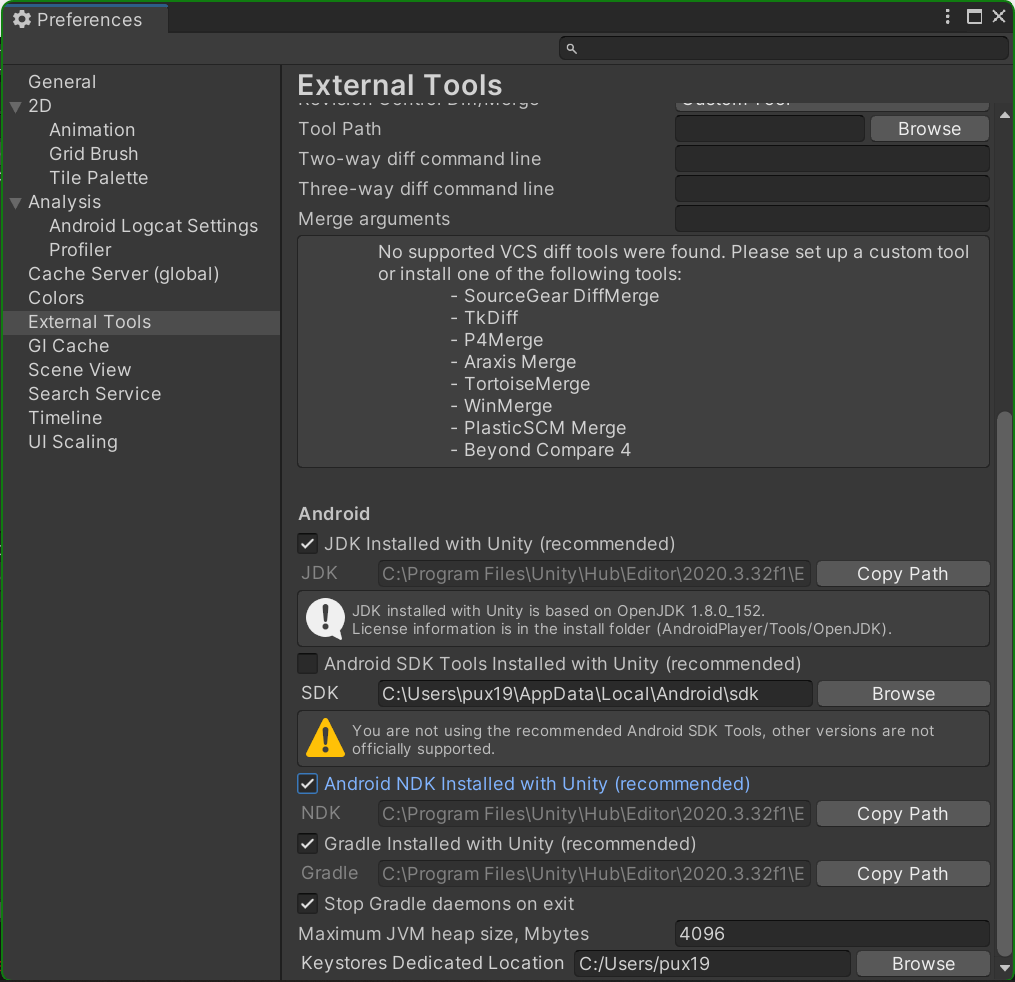Click Browse next to the SDK path
Viewport: 1015px width, 982px height.
pyautogui.click(x=902, y=693)
